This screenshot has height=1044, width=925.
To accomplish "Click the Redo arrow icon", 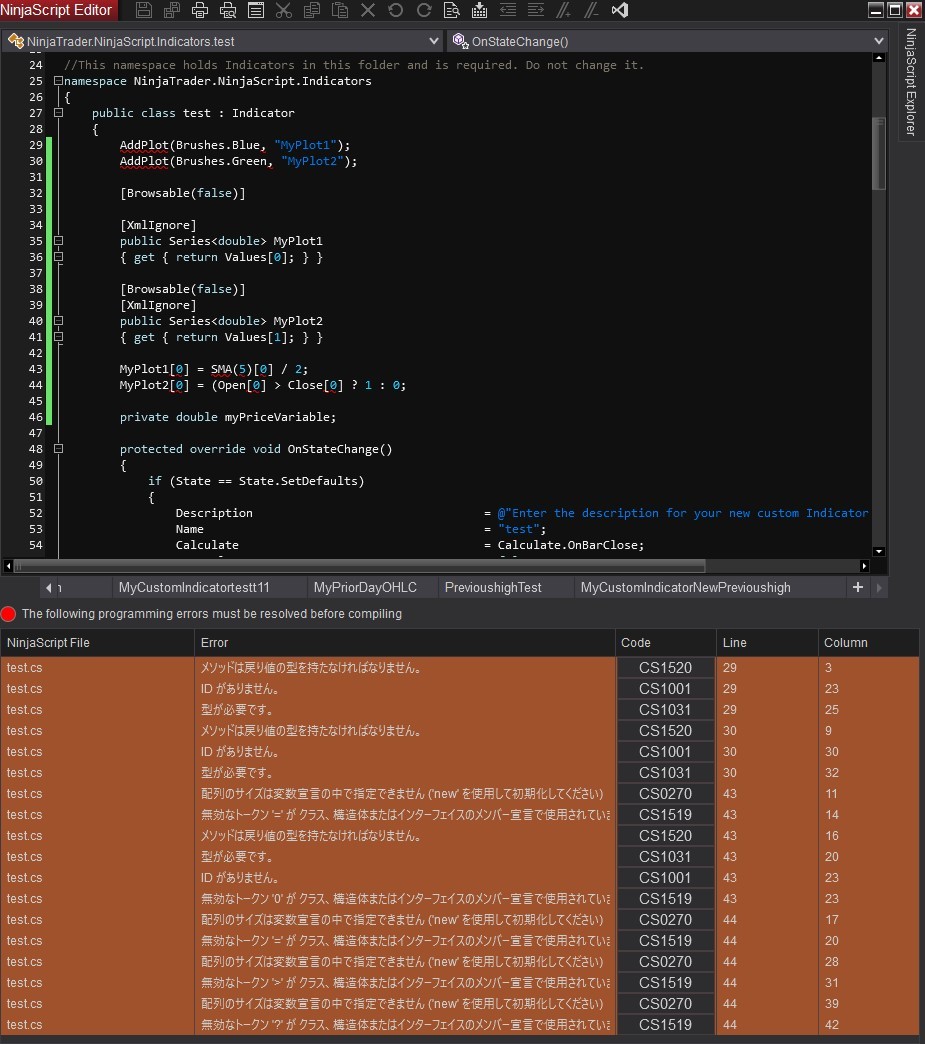I will [424, 10].
